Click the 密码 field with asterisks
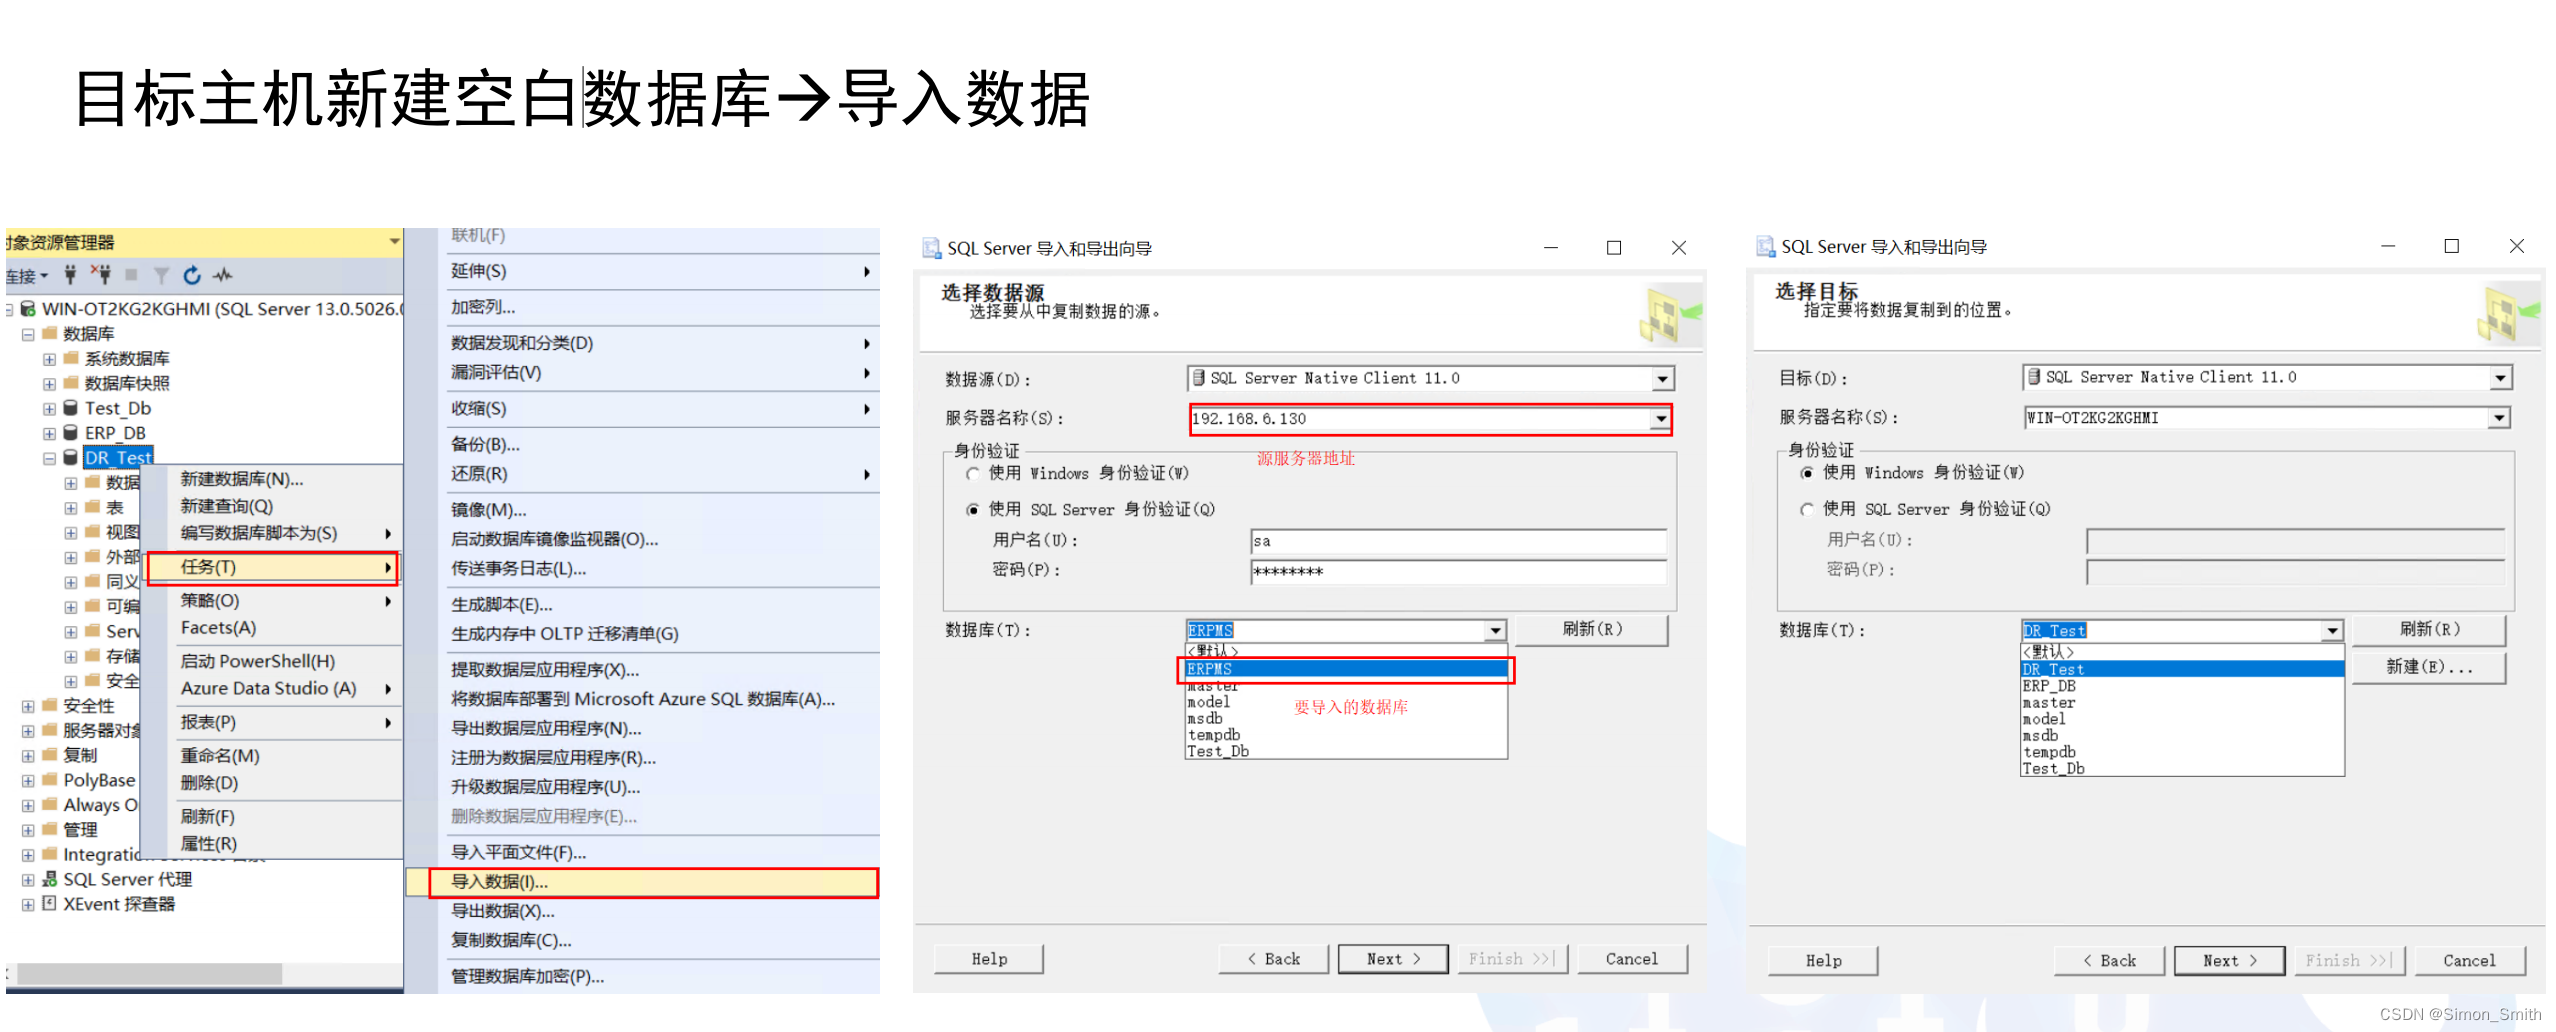 tap(1458, 572)
